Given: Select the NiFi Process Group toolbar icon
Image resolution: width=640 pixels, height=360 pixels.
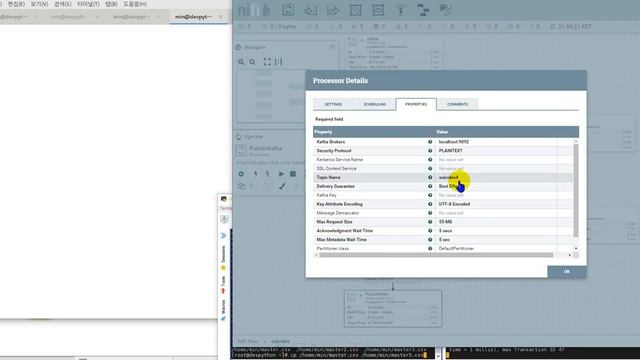Looking at the screenshot, I should point(356,10).
